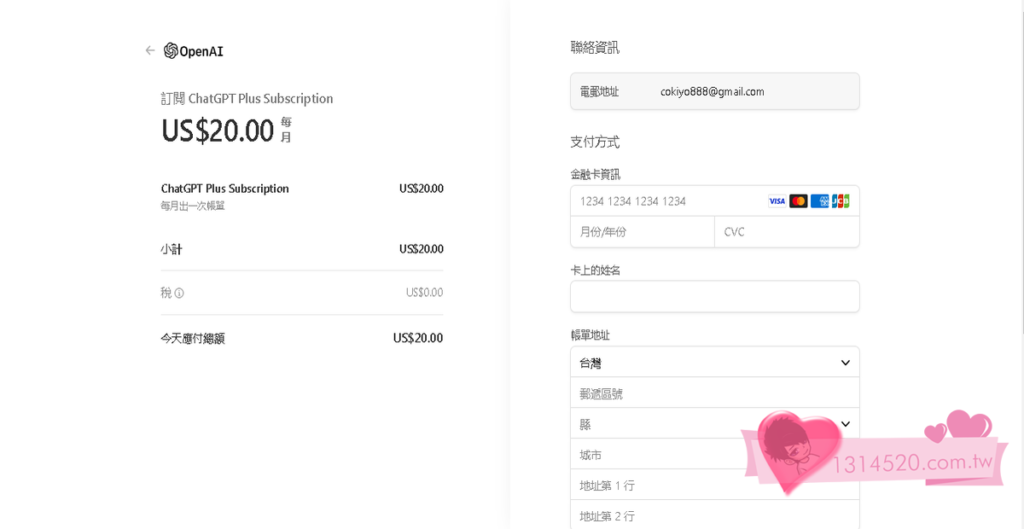This screenshot has height=529, width=1024.
Task: Click the 卡上的姓名 name field
Action: (x=714, y=296)
